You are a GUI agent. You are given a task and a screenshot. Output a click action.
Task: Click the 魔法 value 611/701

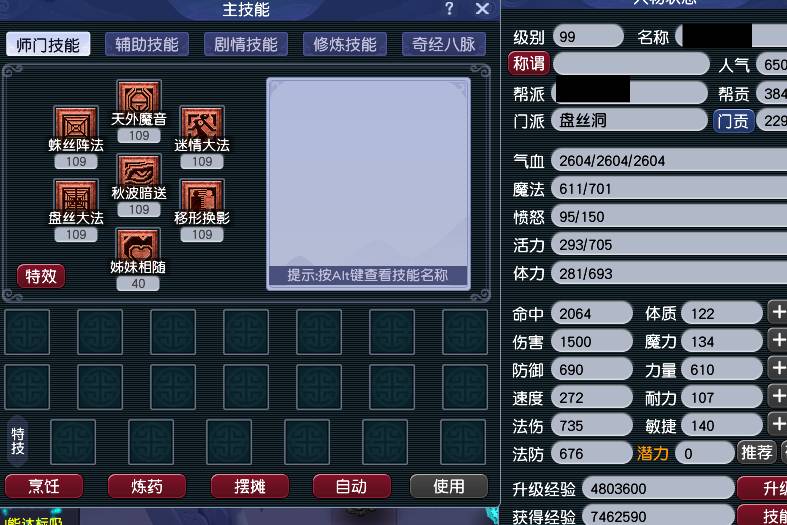669,189
